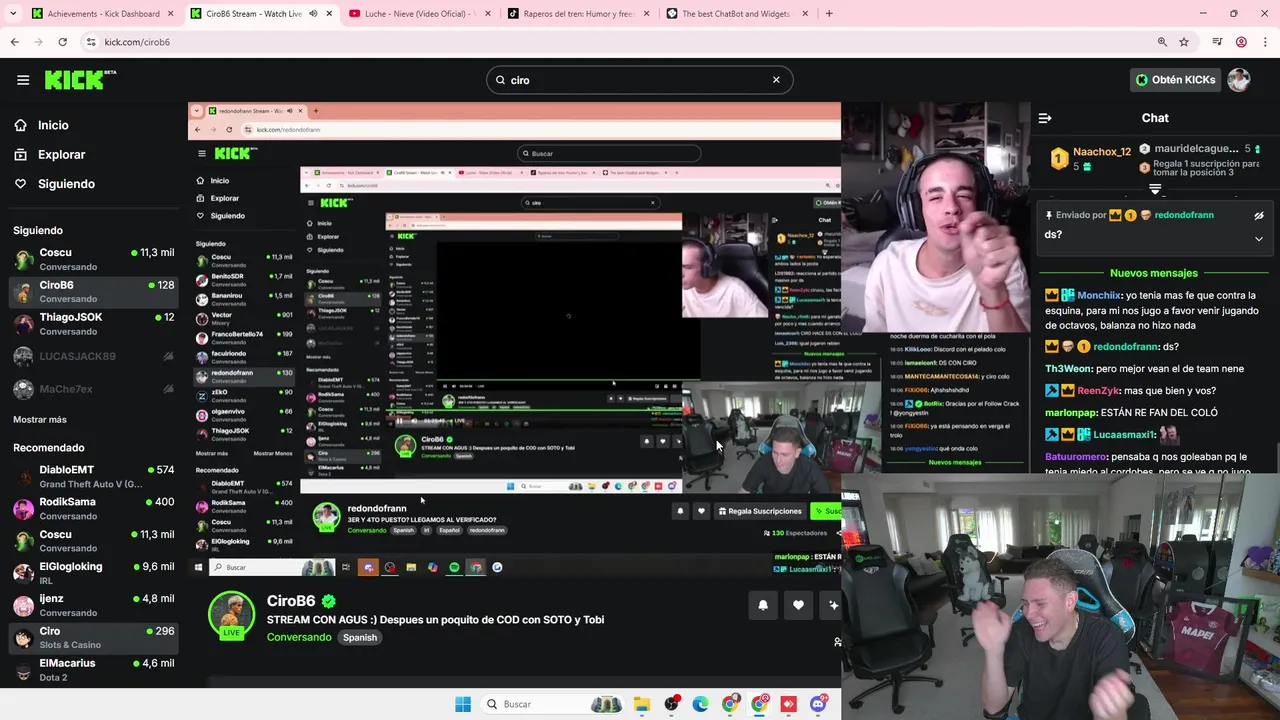Go back using browser back arrow
Image resolution: width=1280 pixels, height=720 pixels.
(14, 42)
